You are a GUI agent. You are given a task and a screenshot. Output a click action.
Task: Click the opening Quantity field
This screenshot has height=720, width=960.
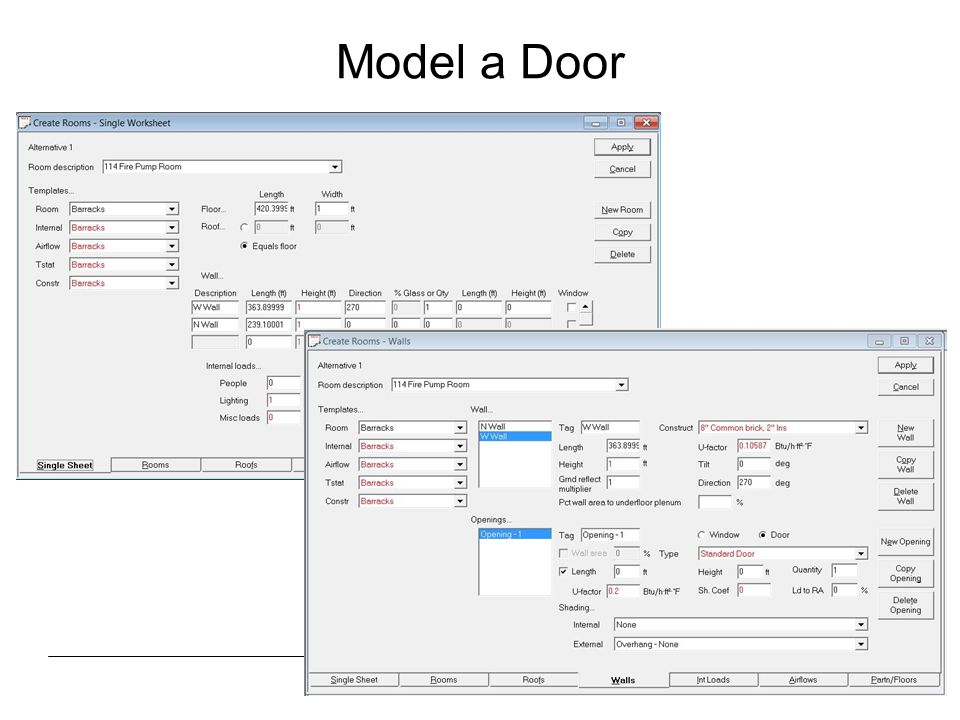[844, 571]
